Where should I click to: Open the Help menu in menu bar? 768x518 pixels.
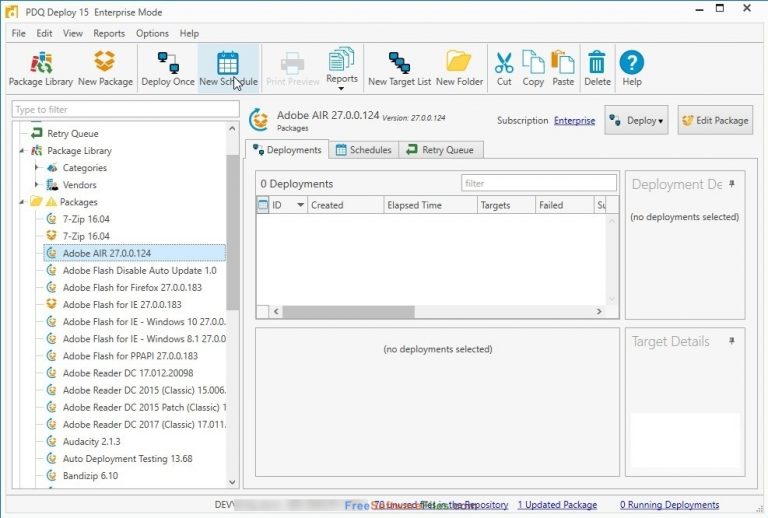189,33
